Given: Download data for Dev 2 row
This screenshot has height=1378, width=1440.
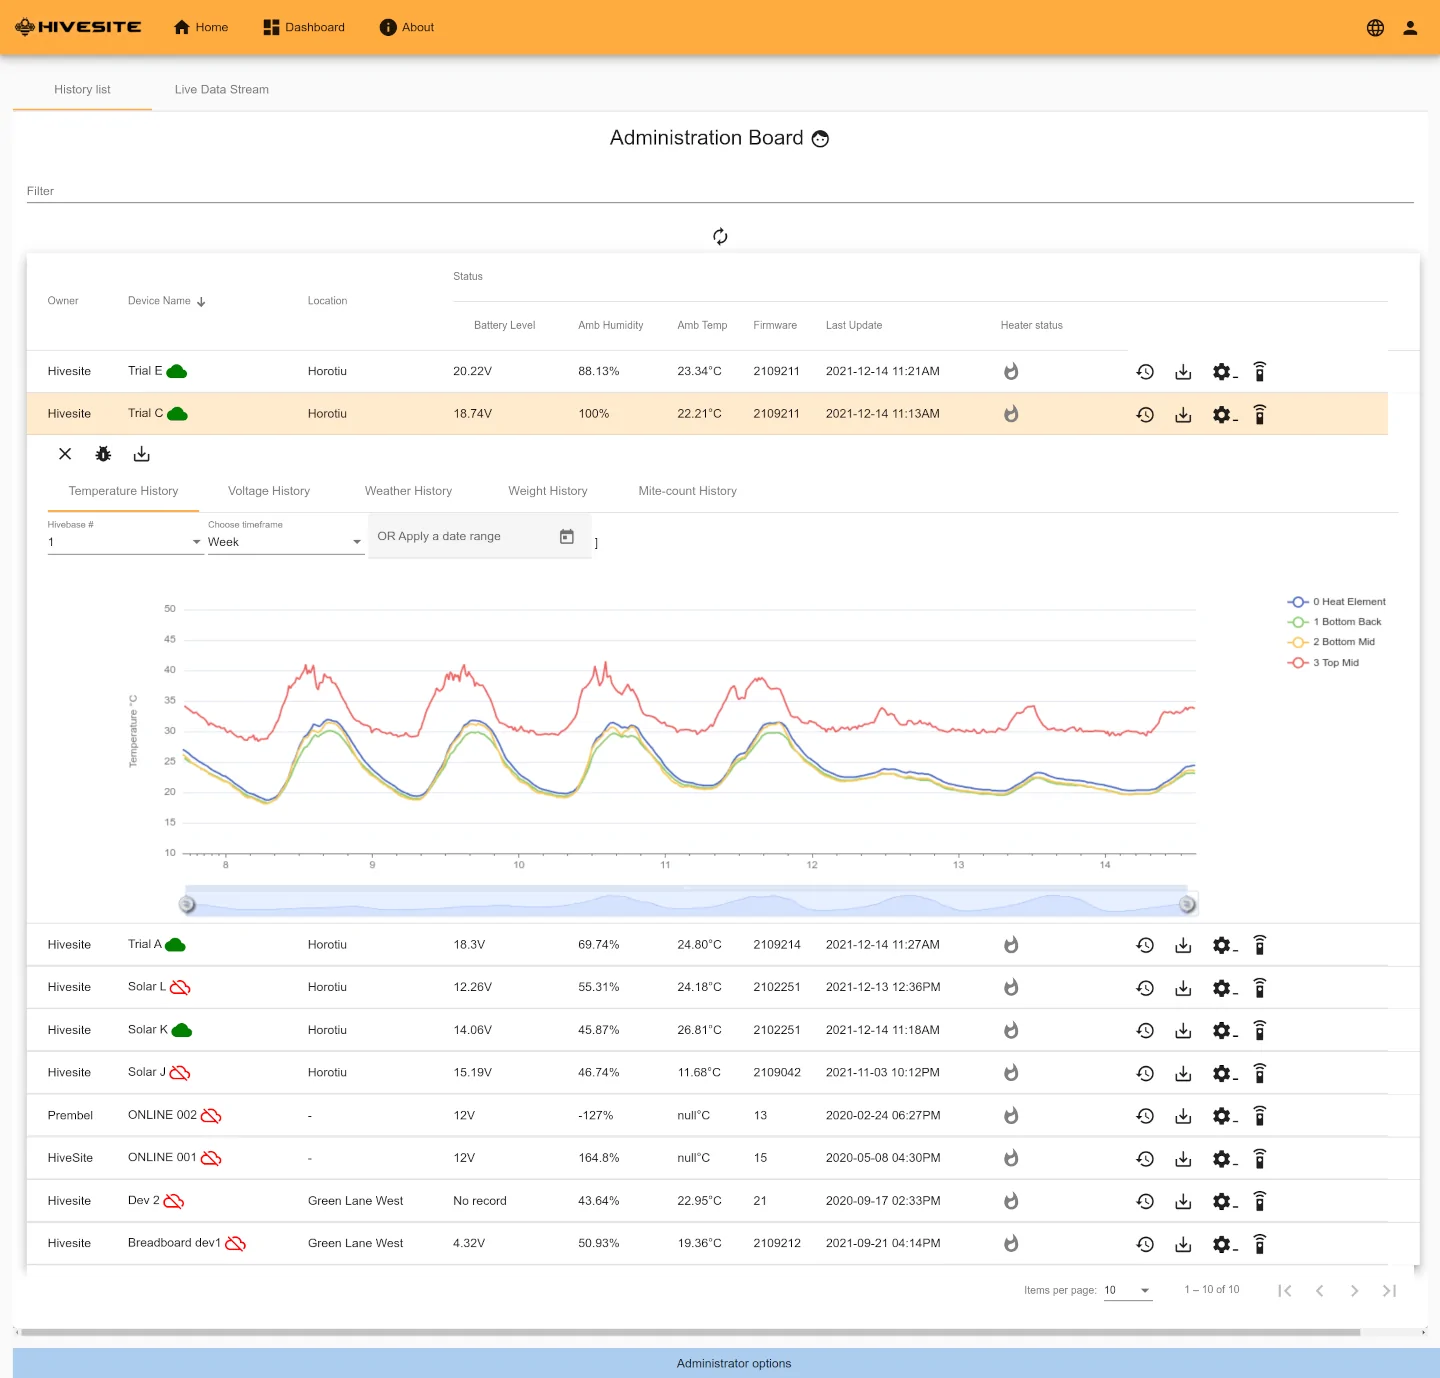Looking at the screenshot, I should tap(1183, 1201).
